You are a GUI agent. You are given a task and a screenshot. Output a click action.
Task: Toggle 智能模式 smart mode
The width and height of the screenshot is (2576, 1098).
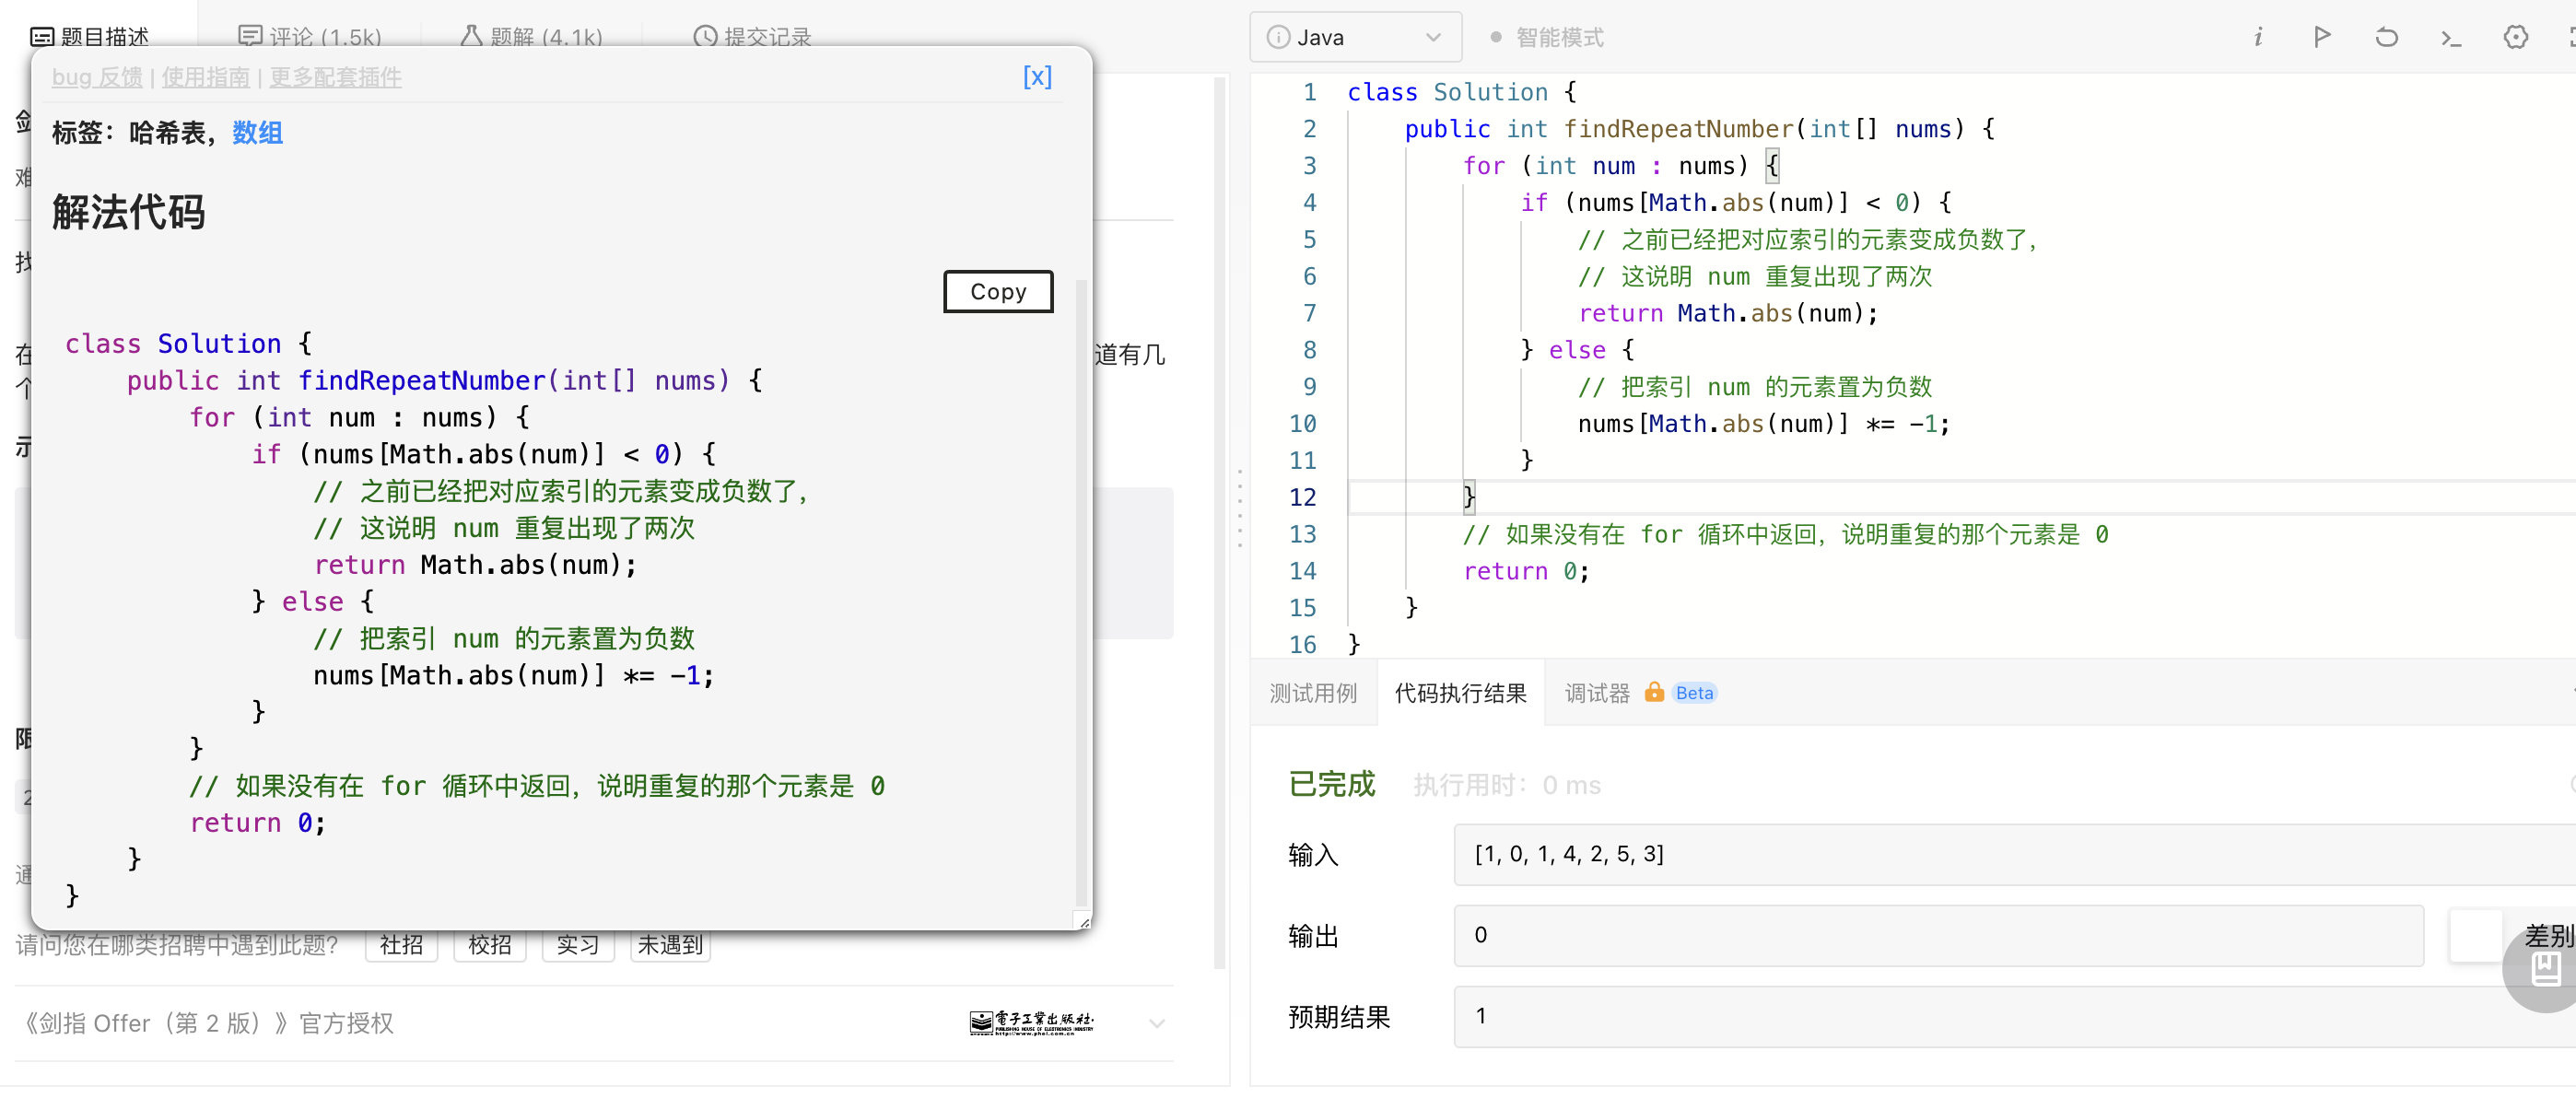tap(1546, 37)
